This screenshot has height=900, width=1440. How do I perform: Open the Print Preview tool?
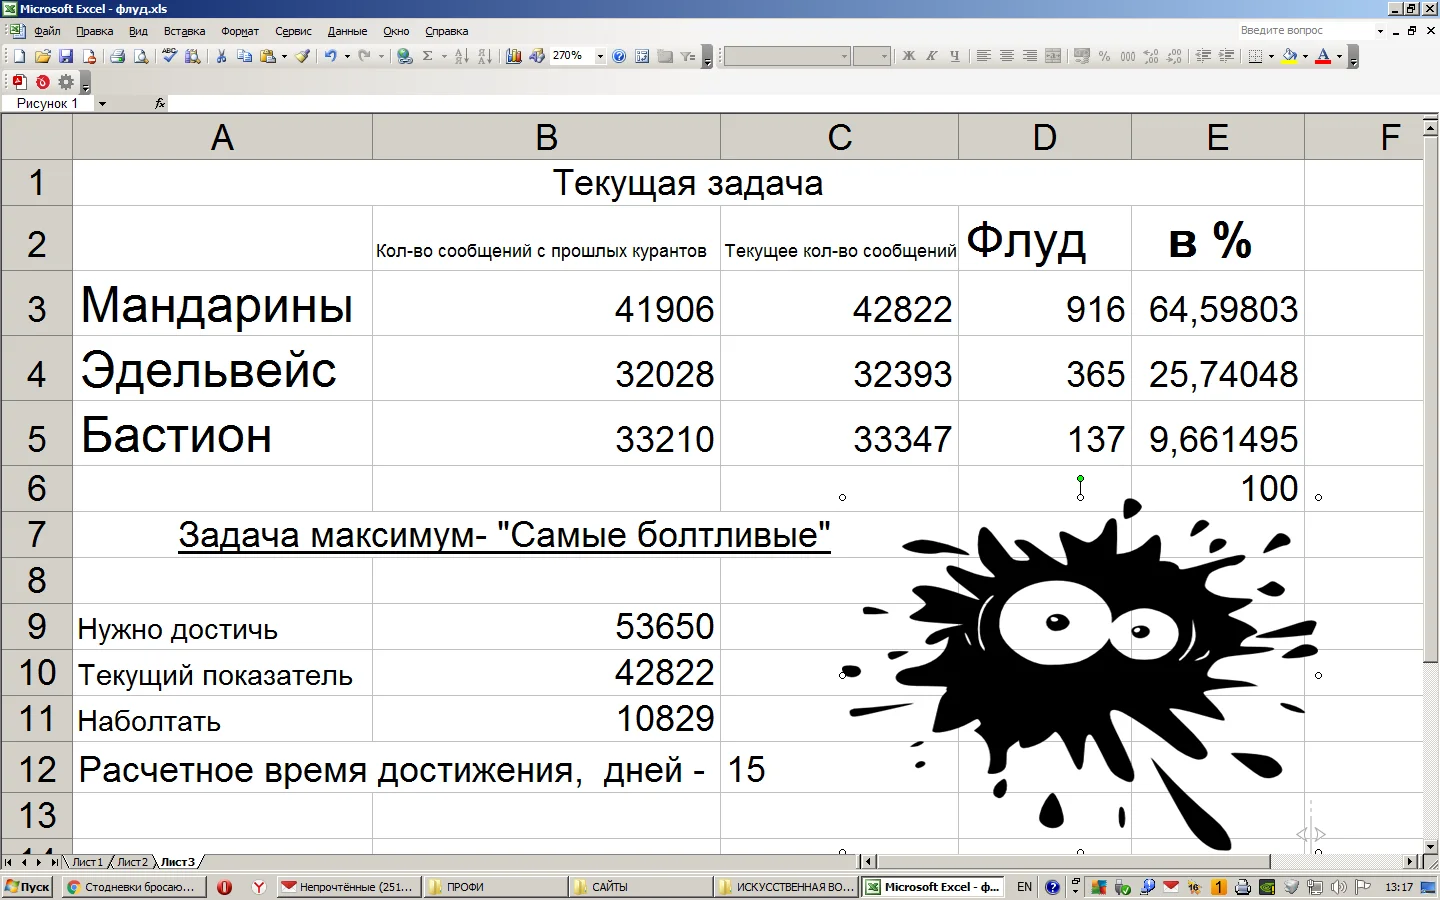click(x=141, y=57)
